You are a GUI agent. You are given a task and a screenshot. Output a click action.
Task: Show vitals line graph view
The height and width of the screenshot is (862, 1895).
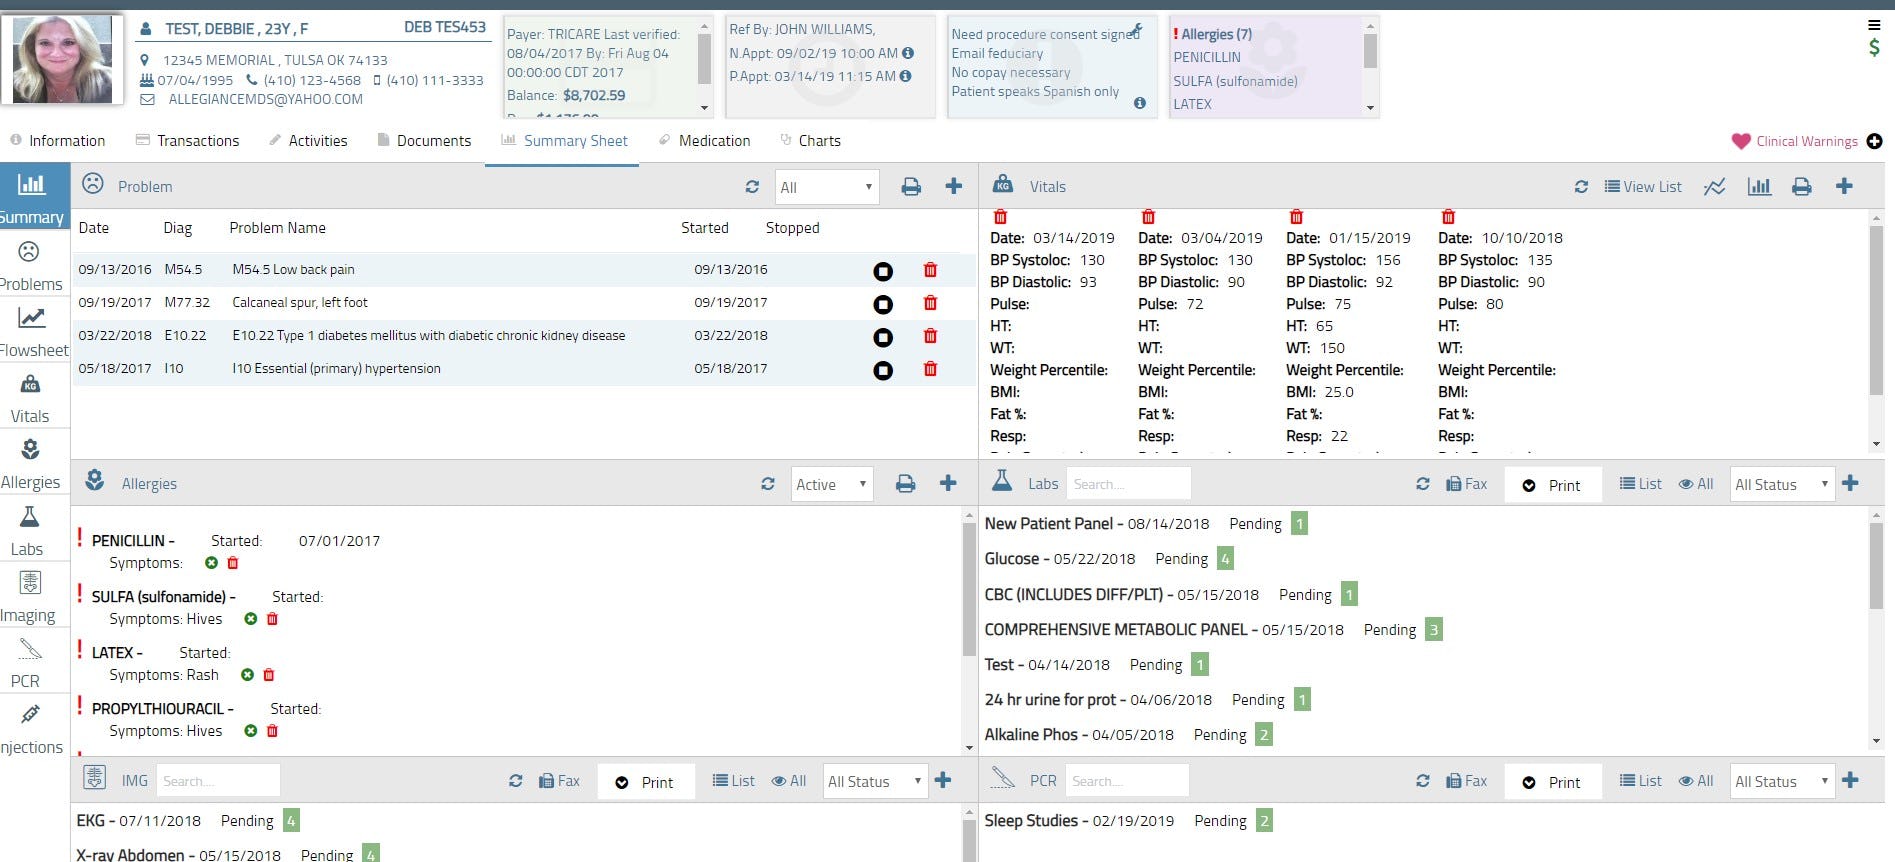(1715, 187)
